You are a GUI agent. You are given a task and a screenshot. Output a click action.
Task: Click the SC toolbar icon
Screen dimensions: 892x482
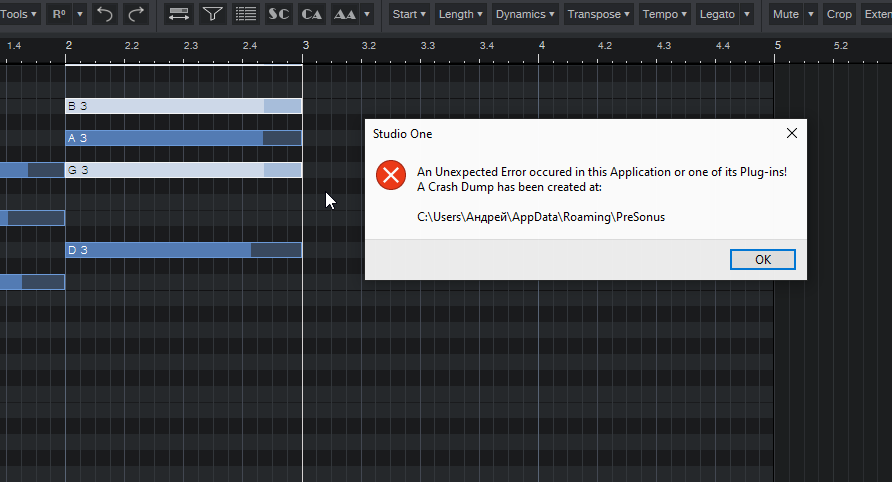279,14
